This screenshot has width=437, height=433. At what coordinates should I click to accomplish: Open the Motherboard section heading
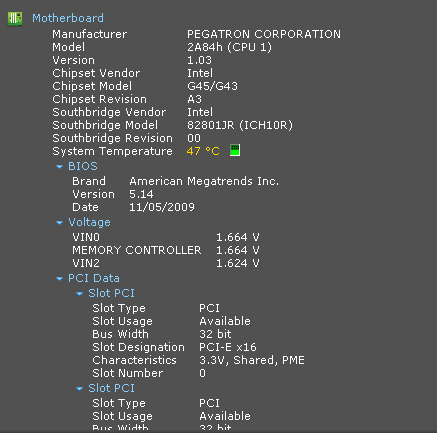point(68,18)
